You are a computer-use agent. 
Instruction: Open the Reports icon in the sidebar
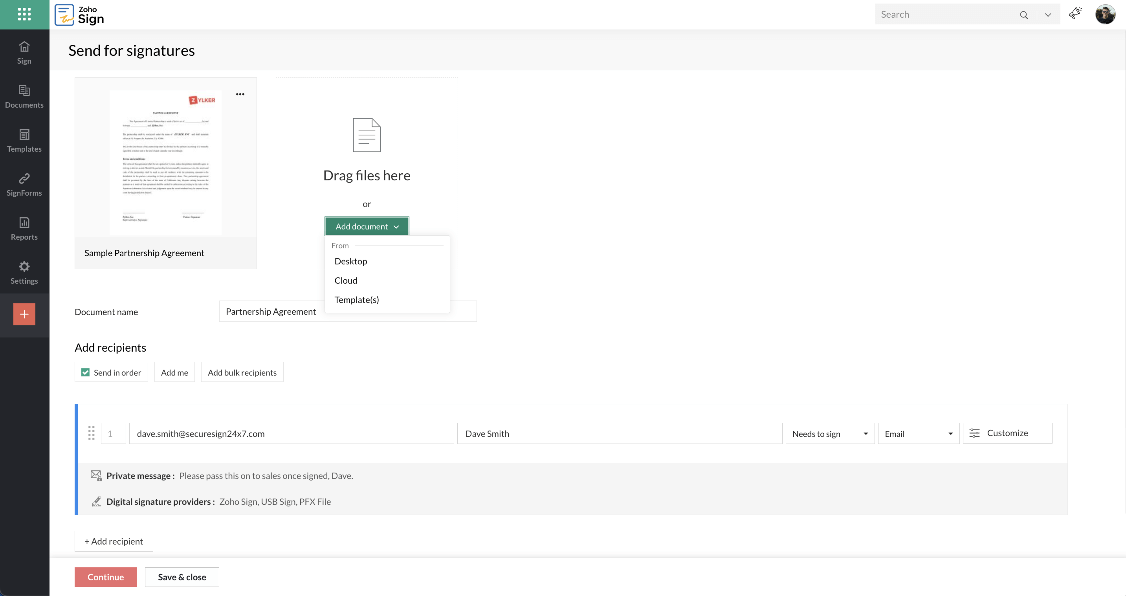point(23,229)
